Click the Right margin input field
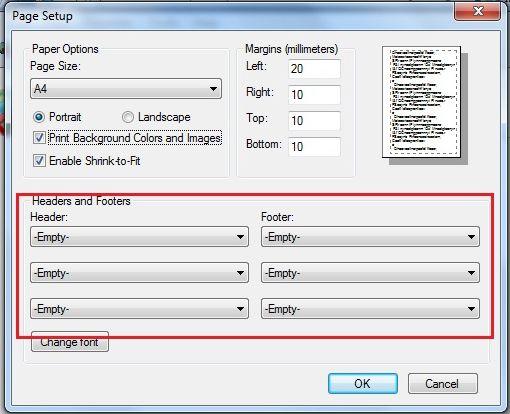Image resolution: width=510 pixels, height=414 pixels. (314, 95)
